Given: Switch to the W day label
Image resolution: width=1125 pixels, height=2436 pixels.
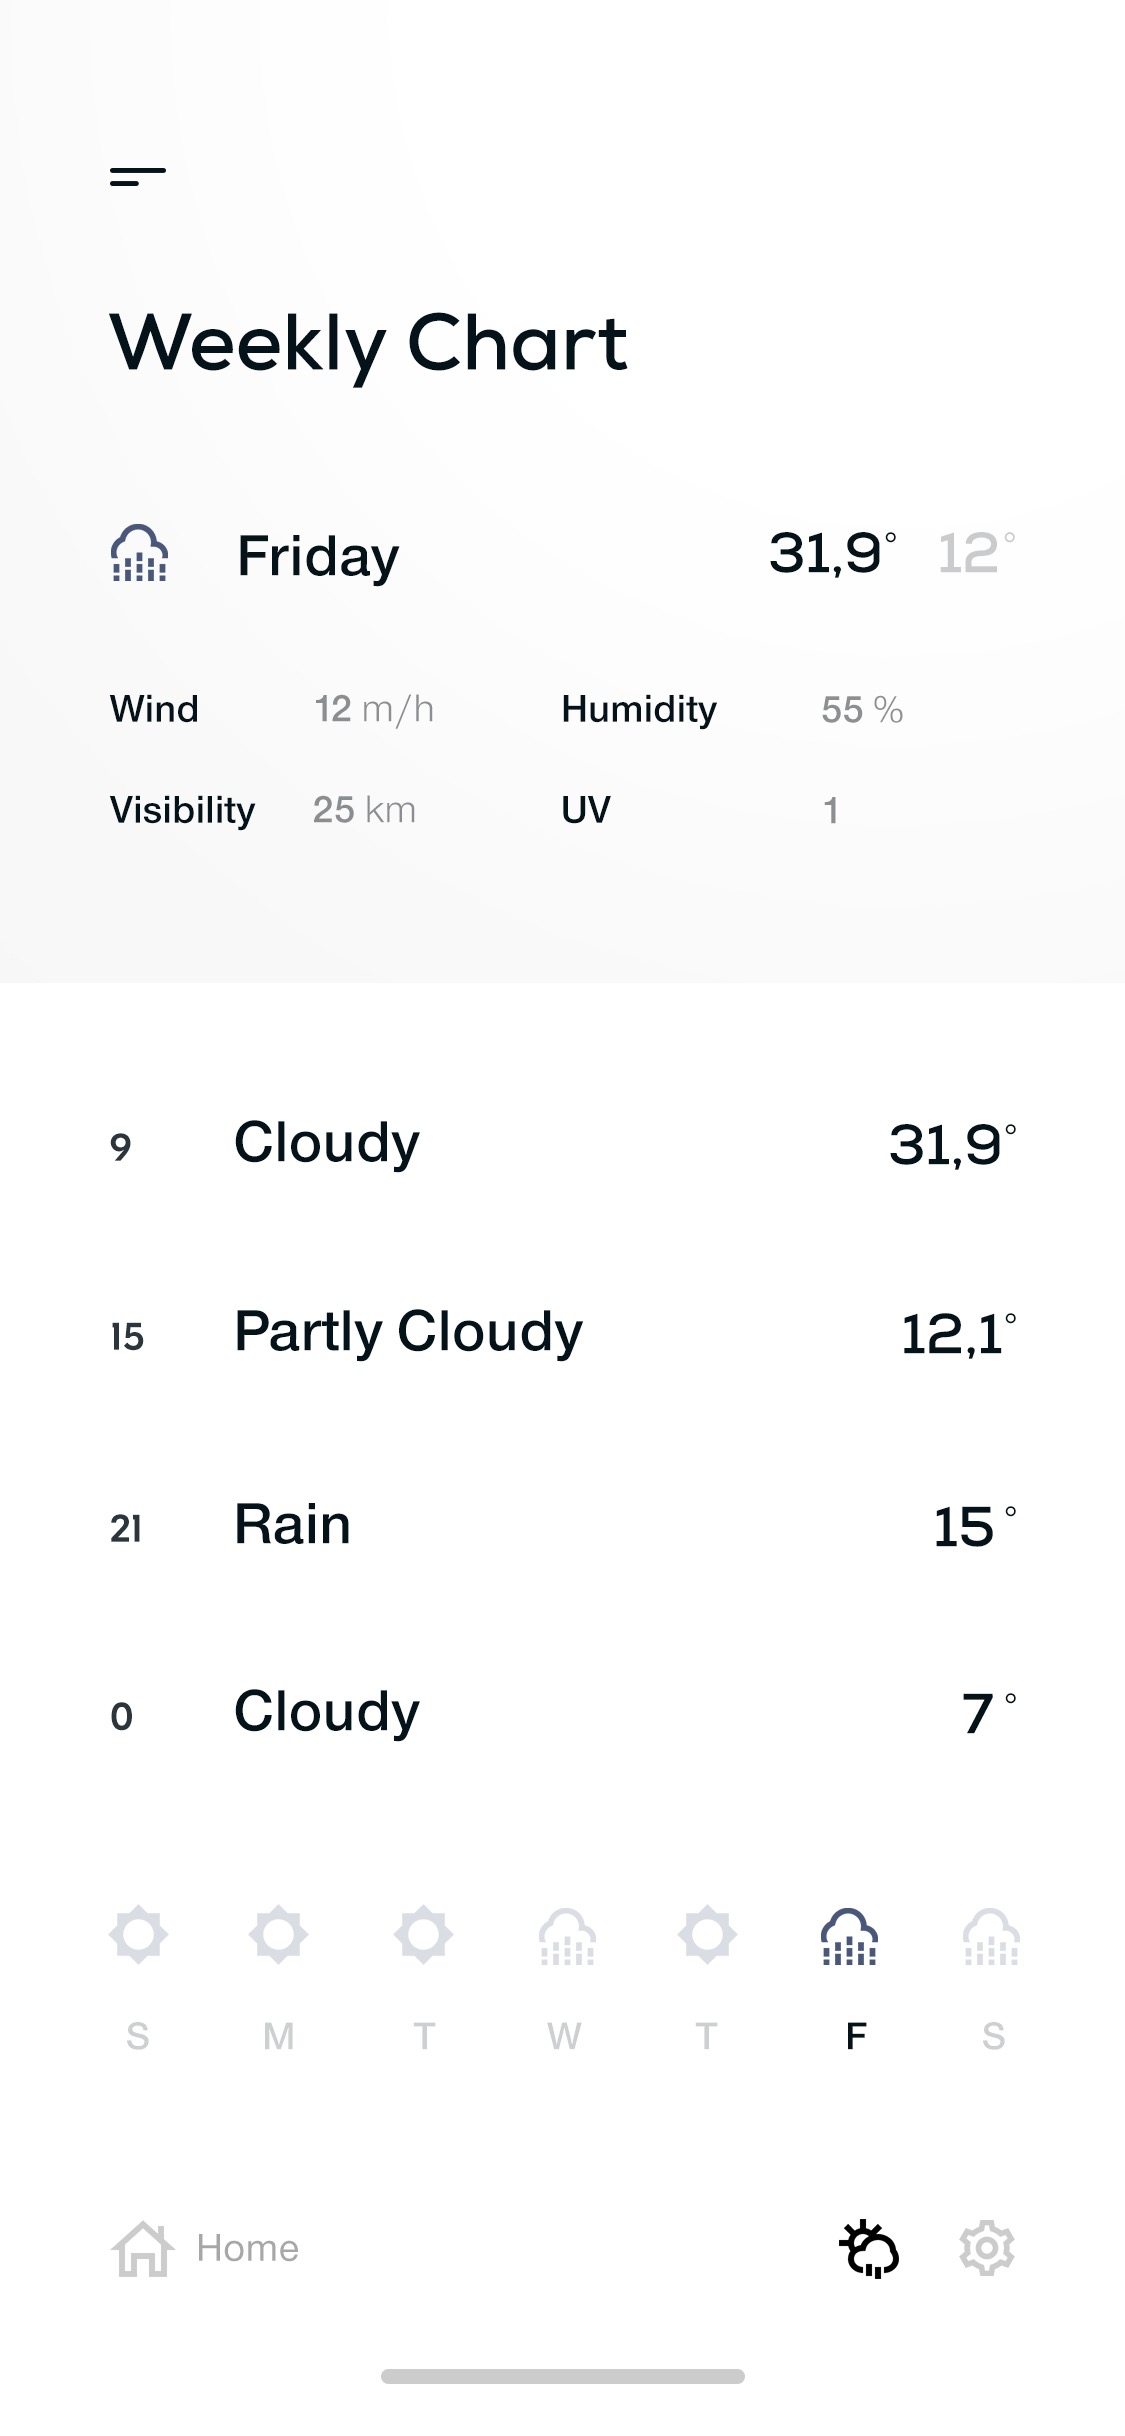Looking at the screenshot, I should pos(564,2035).
